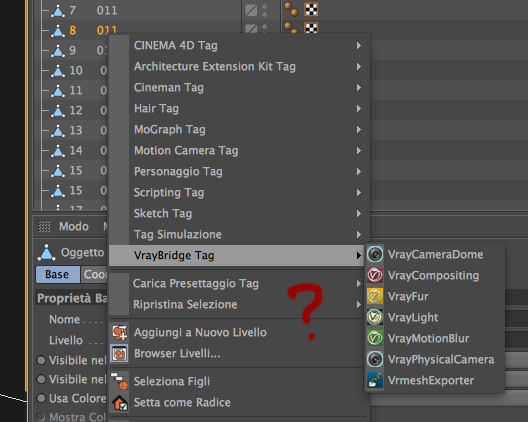Toggle the Usa Colore radio dot
The image size is (528, 422).
41,398
